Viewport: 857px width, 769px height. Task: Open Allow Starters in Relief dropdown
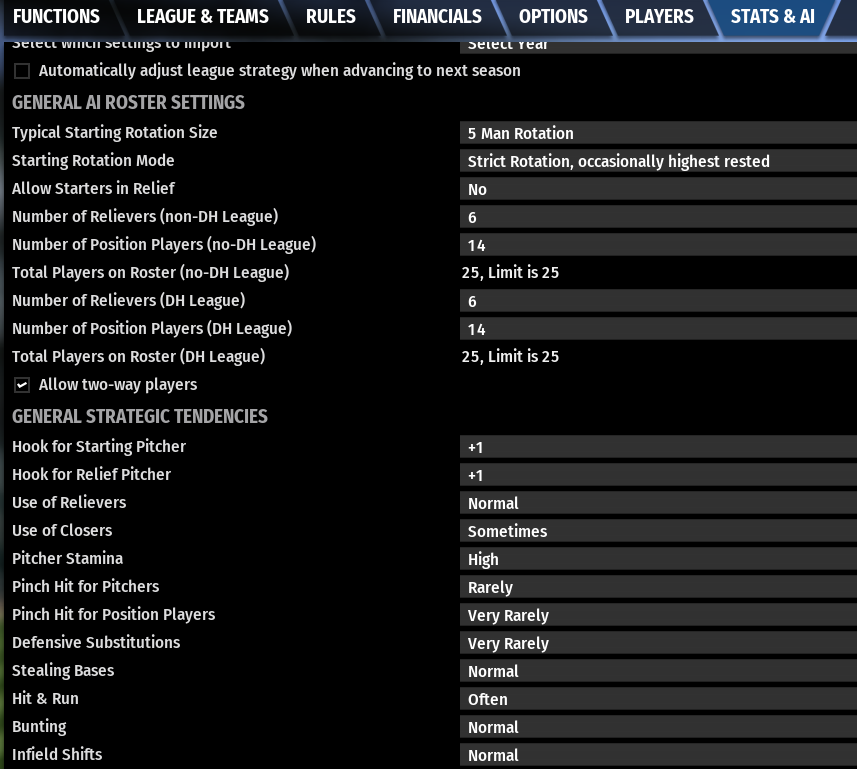tap(658, 189)
